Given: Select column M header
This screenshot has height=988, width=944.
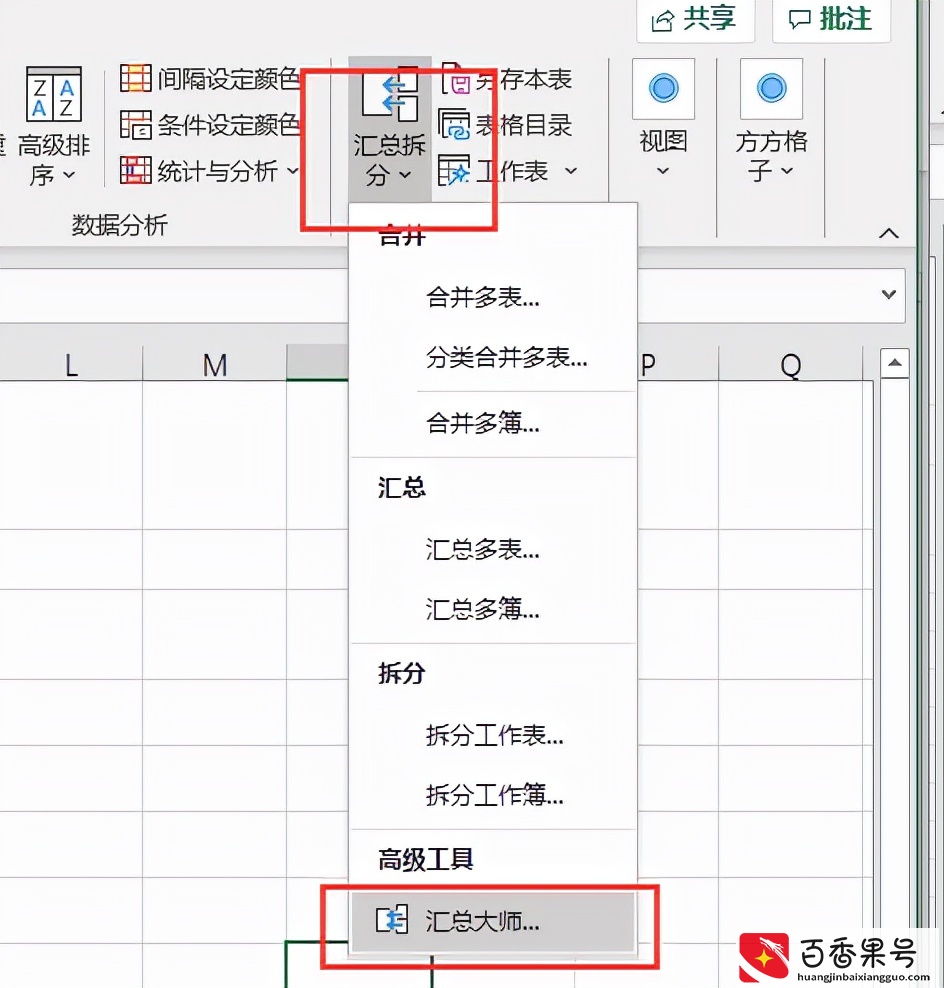Looking at the screenshot, I should tap(215, 364).
